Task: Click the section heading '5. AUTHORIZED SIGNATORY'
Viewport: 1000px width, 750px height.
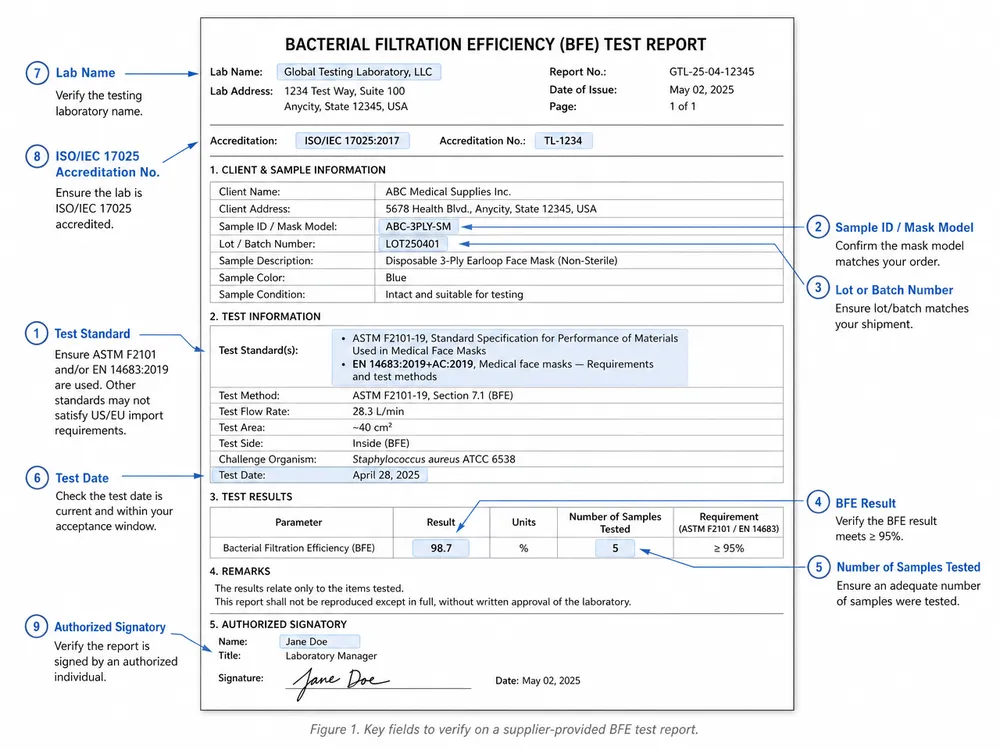Action: click(278, 624)
